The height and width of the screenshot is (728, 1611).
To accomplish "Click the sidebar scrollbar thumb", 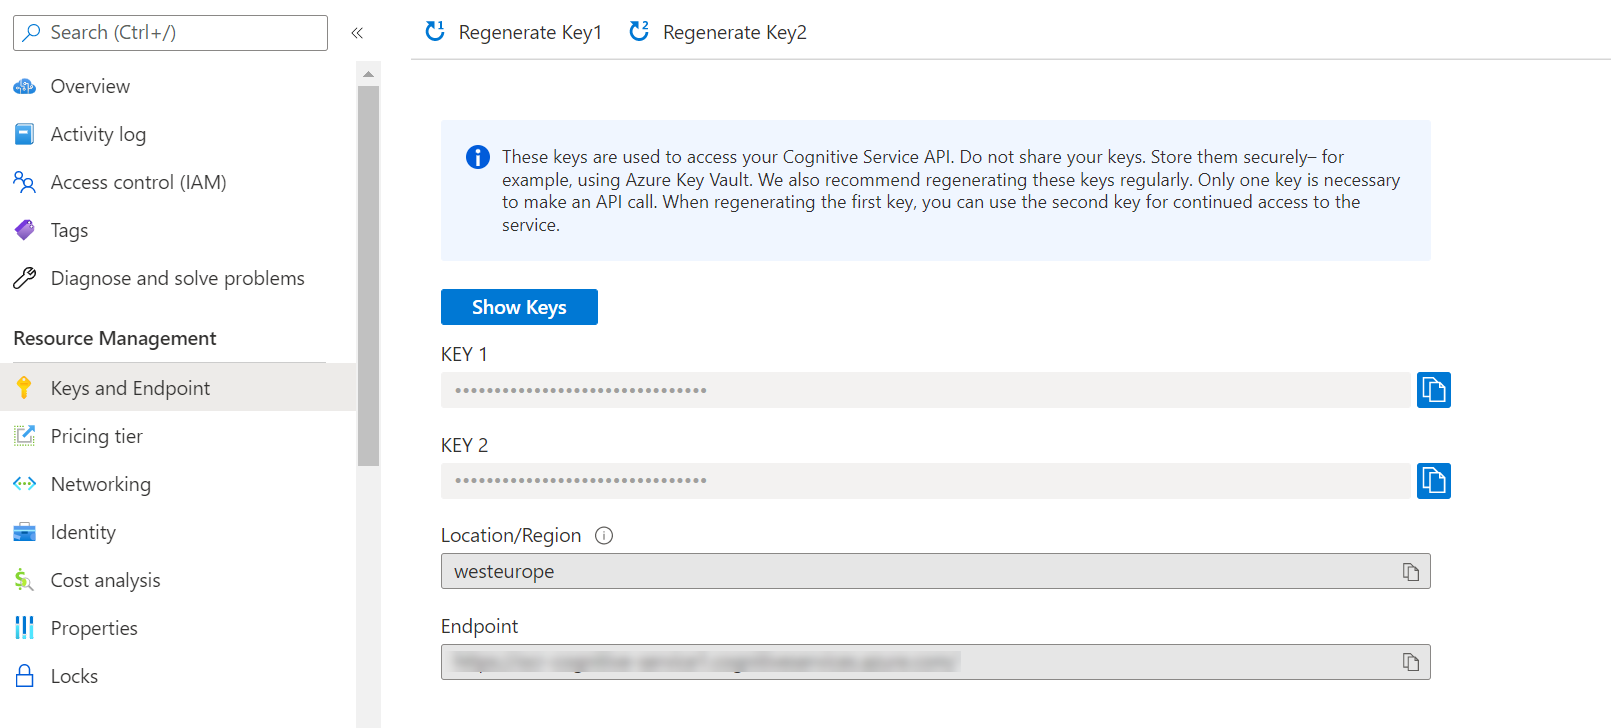I will tap(368, 276).
